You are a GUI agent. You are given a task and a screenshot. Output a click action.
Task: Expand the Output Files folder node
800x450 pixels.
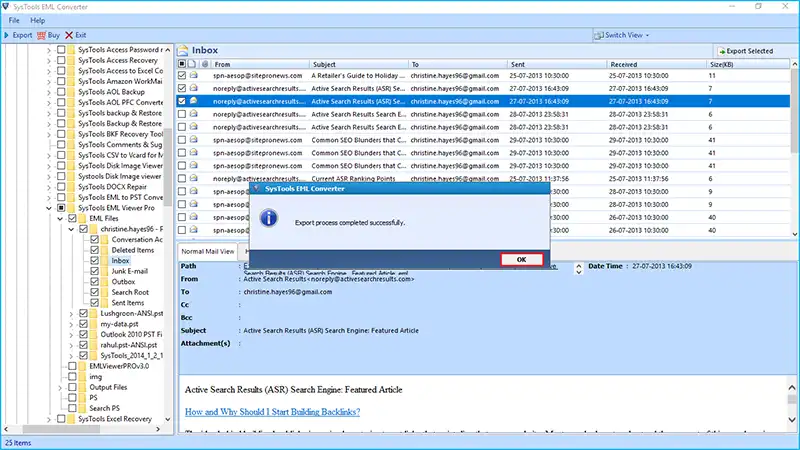(x=60, y=387)
